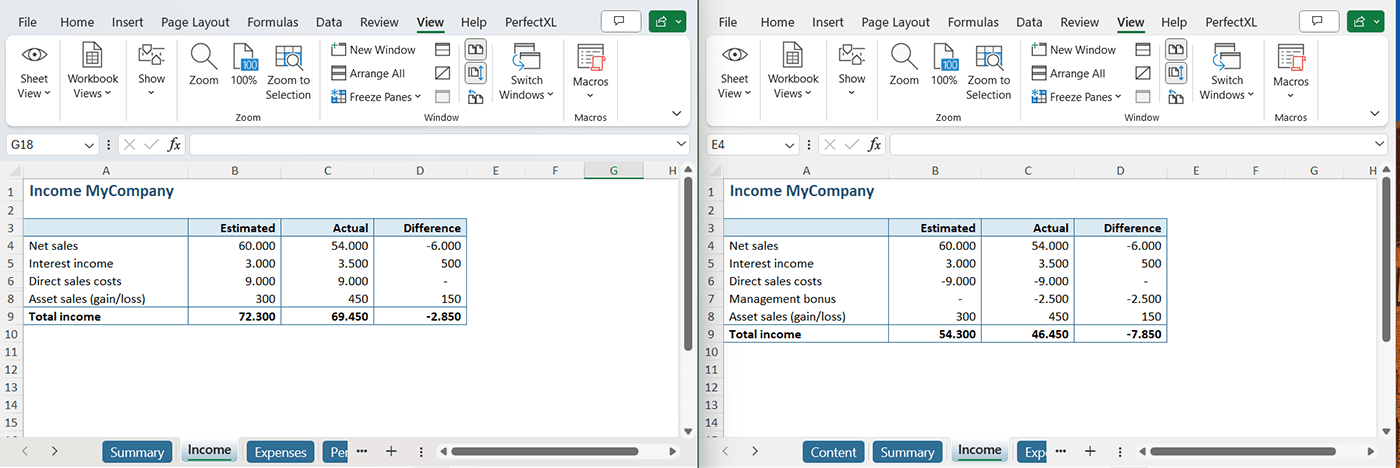Click Split icon in right window

[x=1143, y=49]
